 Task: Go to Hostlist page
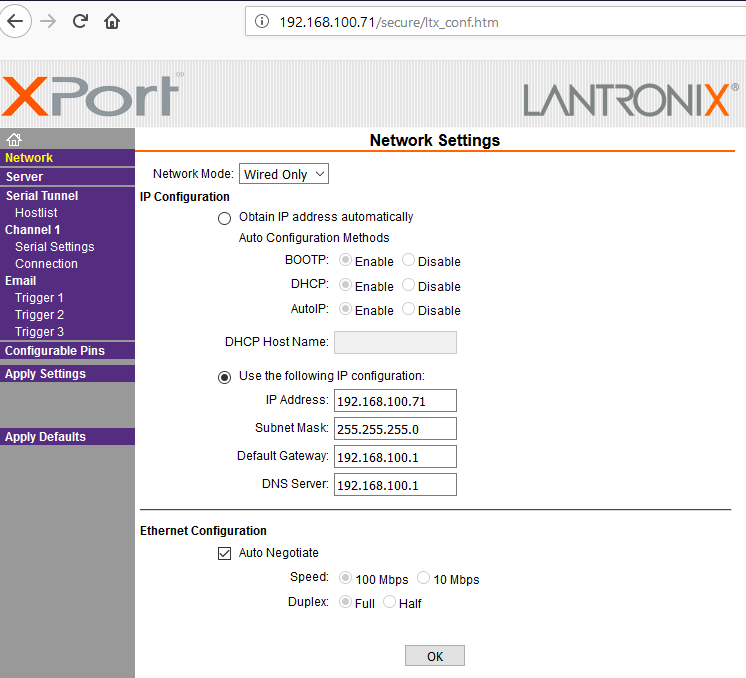click(x=36, y=213)
